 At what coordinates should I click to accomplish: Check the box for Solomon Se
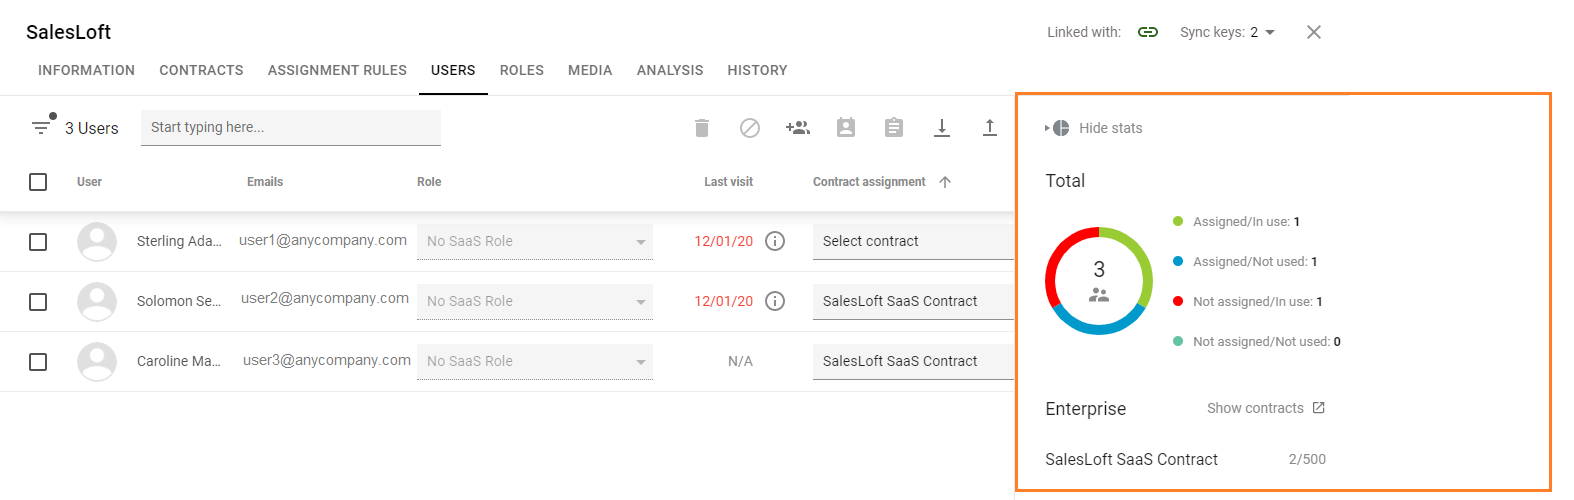coord(38,302)
